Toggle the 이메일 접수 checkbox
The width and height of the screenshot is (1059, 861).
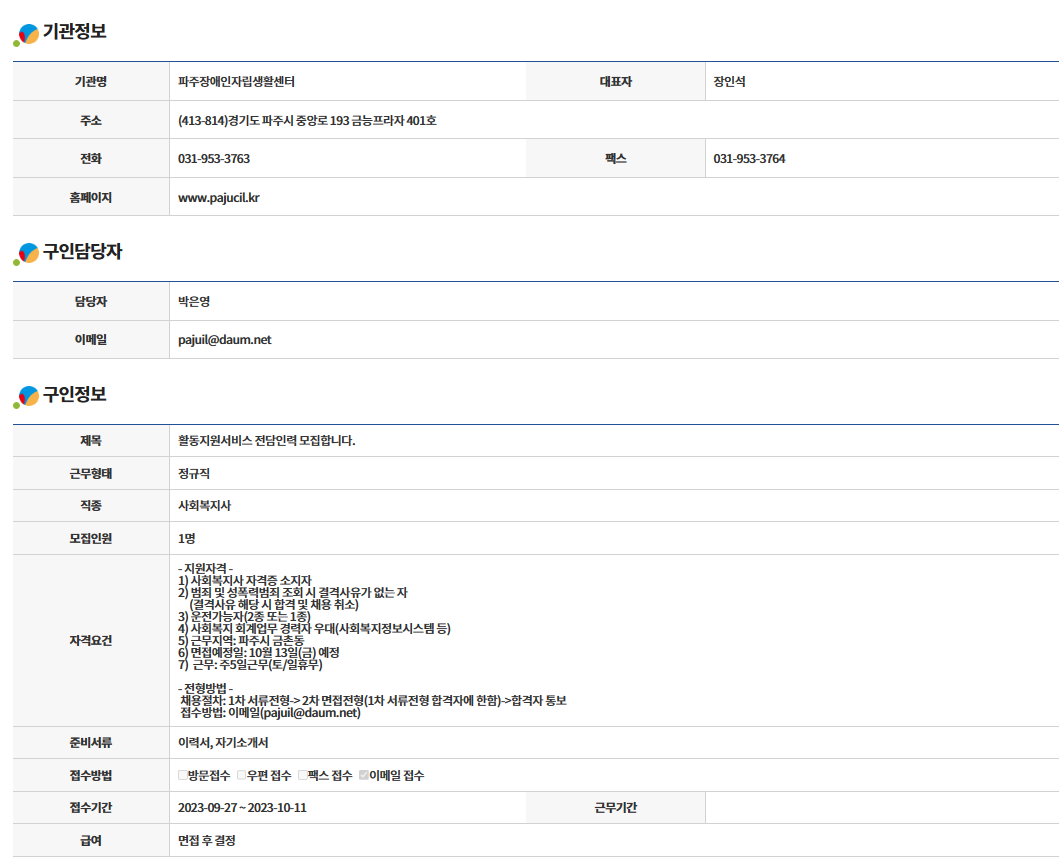[364, 775]
